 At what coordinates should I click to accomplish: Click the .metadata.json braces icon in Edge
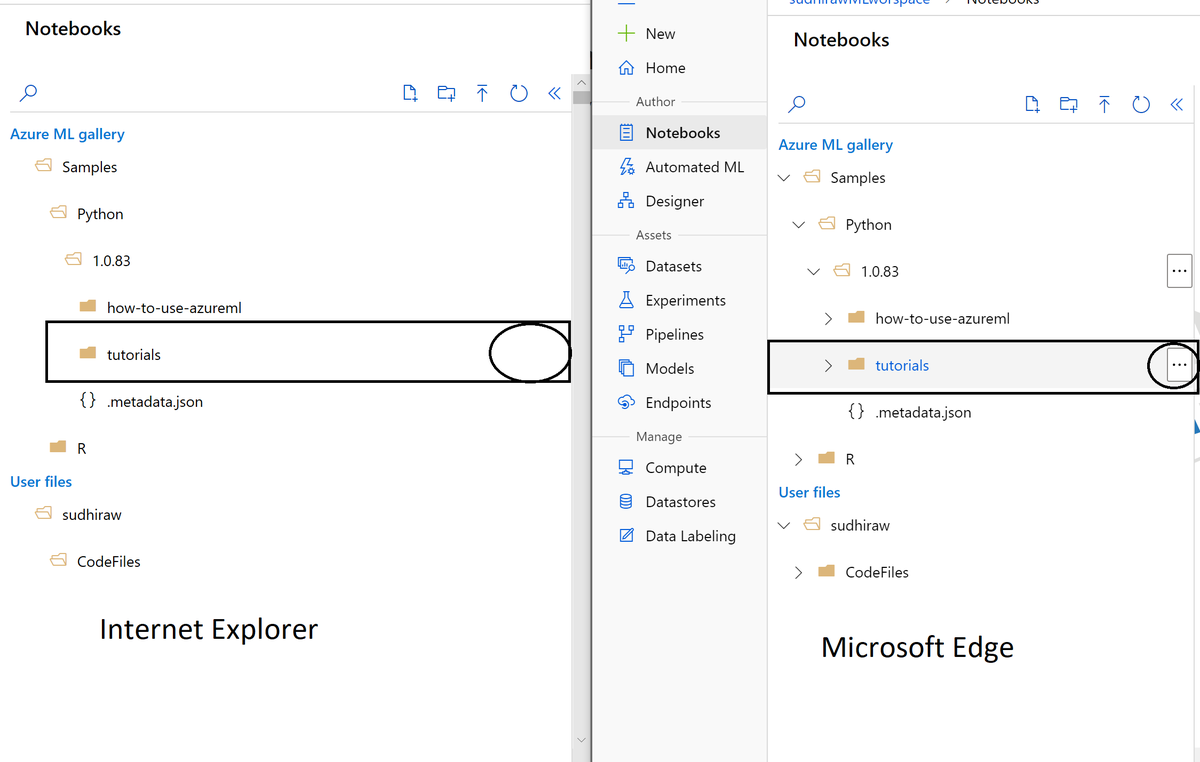click(857, 412)
